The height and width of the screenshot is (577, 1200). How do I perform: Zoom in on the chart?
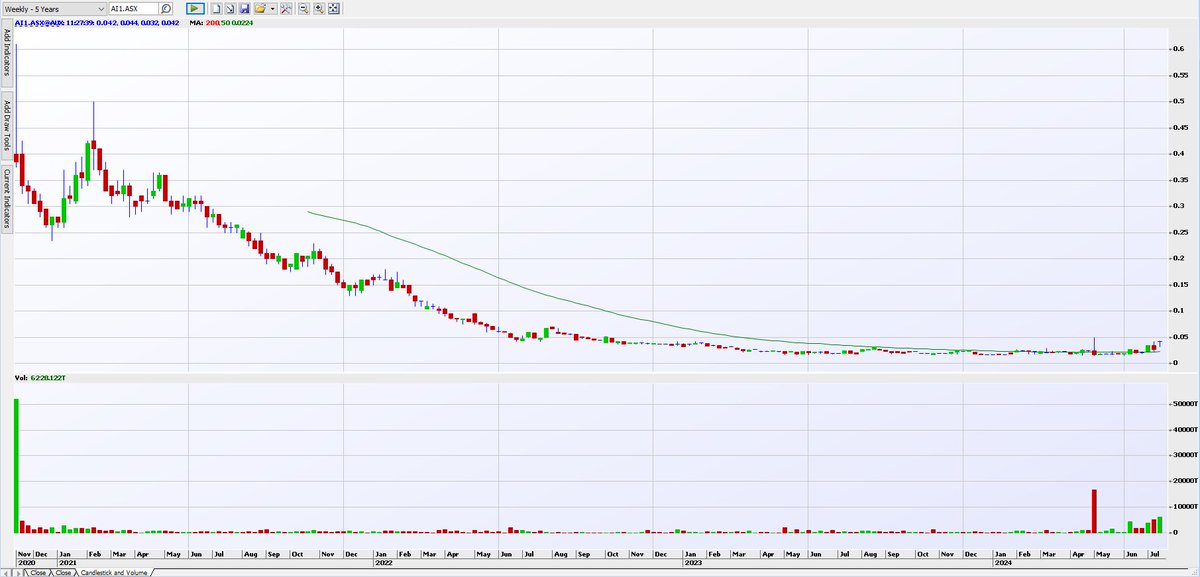[317, 8]
